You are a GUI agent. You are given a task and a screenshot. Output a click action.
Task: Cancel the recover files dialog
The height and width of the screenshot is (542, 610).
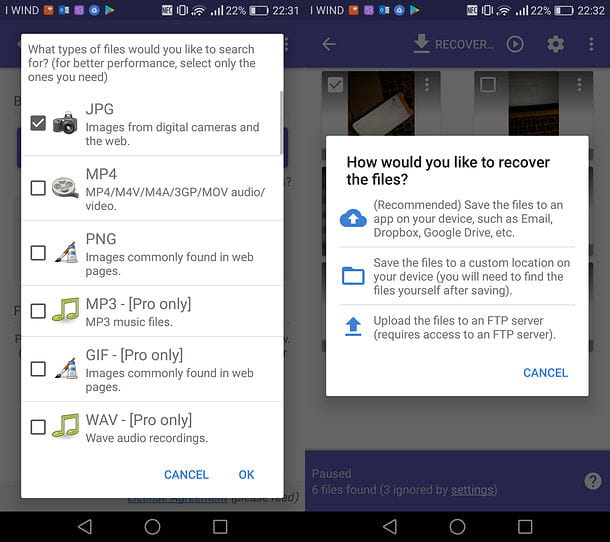click(545, 373)
